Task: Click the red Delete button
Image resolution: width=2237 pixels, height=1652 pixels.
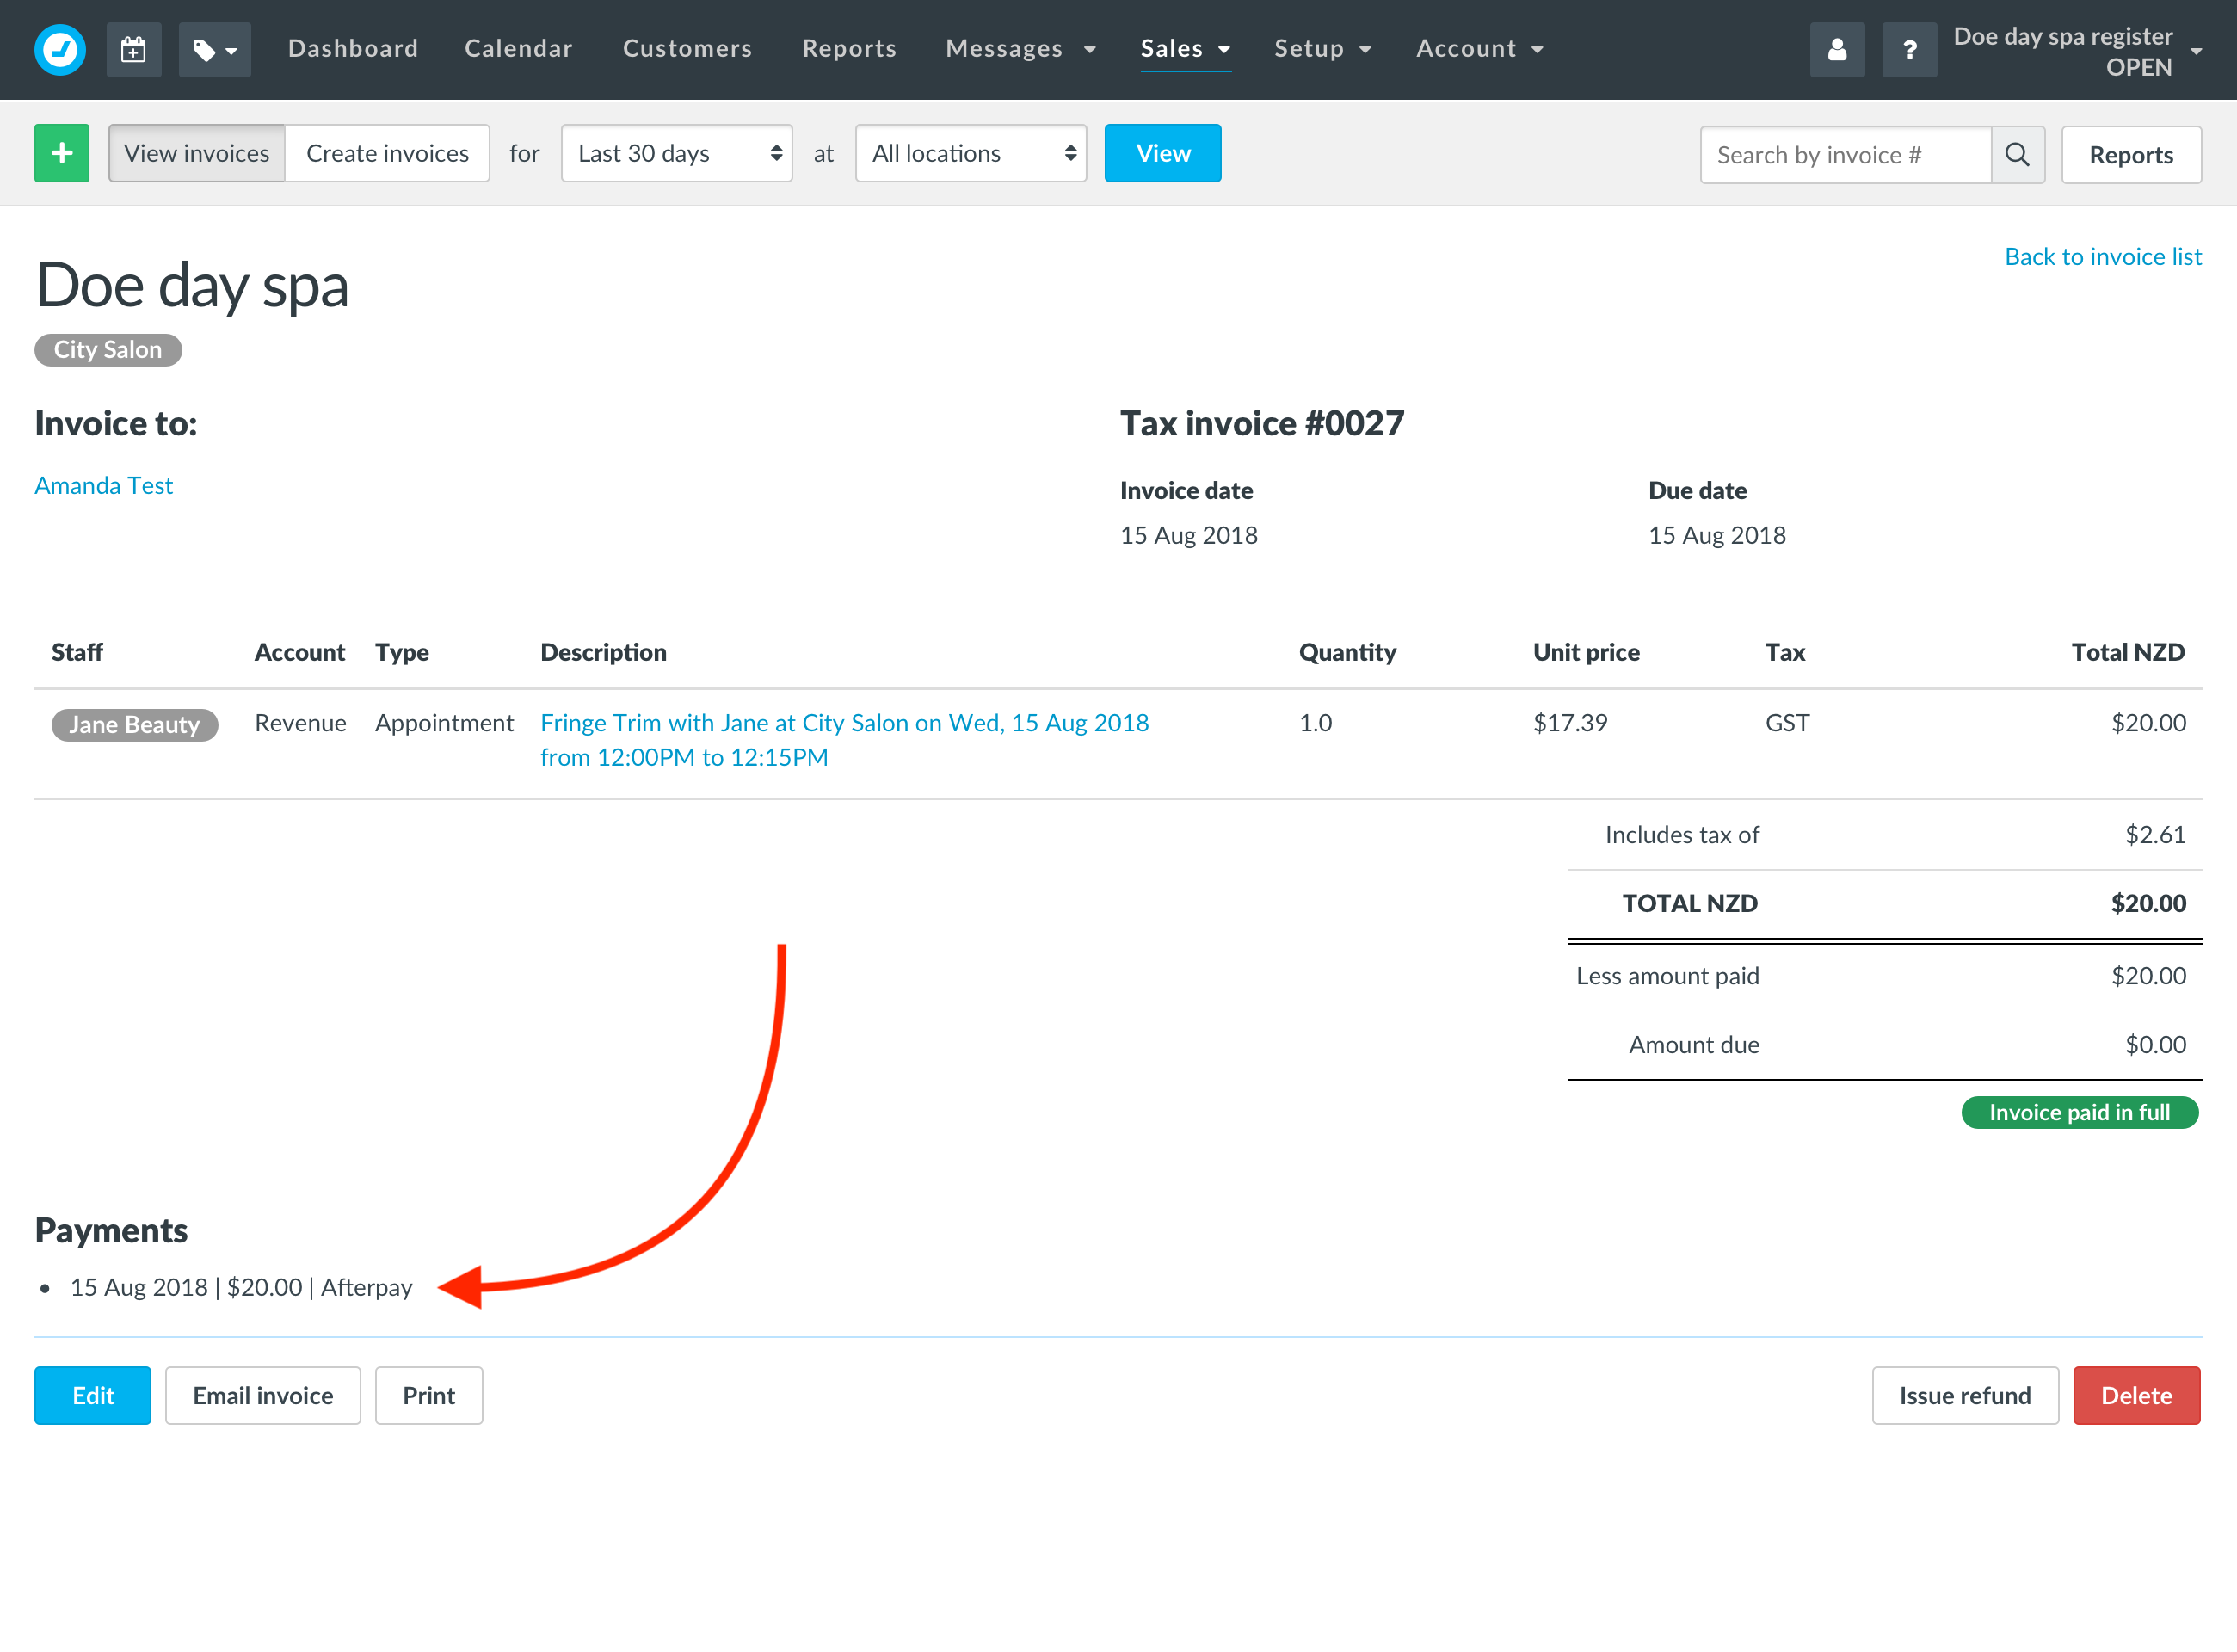Action: [x=2136, y=1395]
